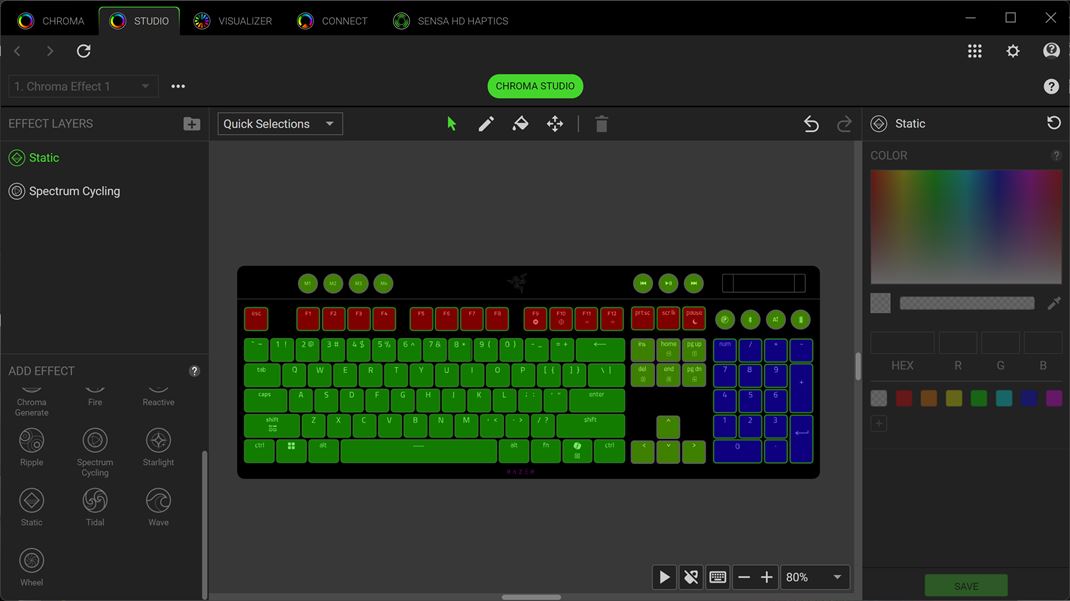This screenshot has width=1070, height=601.
Task: Go forward with the forward arrow
Action: pyautogui.click(x=50, y=51)
